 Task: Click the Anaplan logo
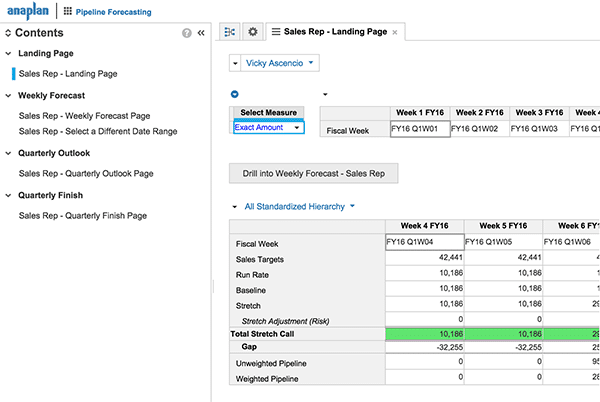point(28,11)
